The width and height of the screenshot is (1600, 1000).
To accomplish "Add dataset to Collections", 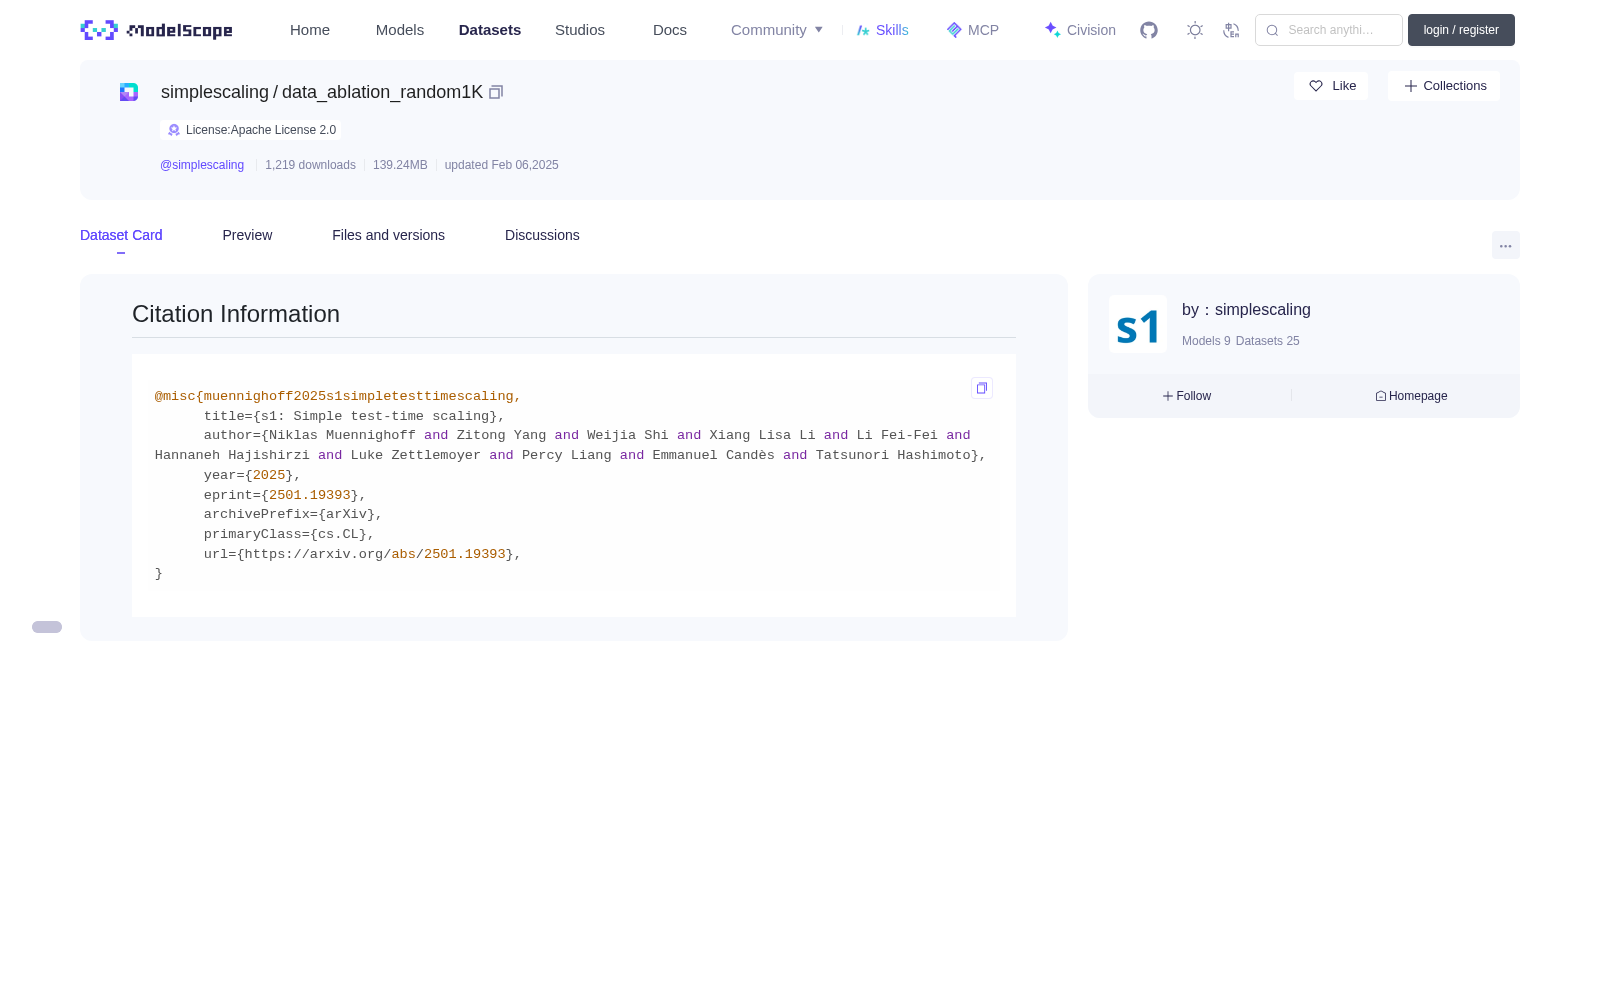I will point(1444,86).
